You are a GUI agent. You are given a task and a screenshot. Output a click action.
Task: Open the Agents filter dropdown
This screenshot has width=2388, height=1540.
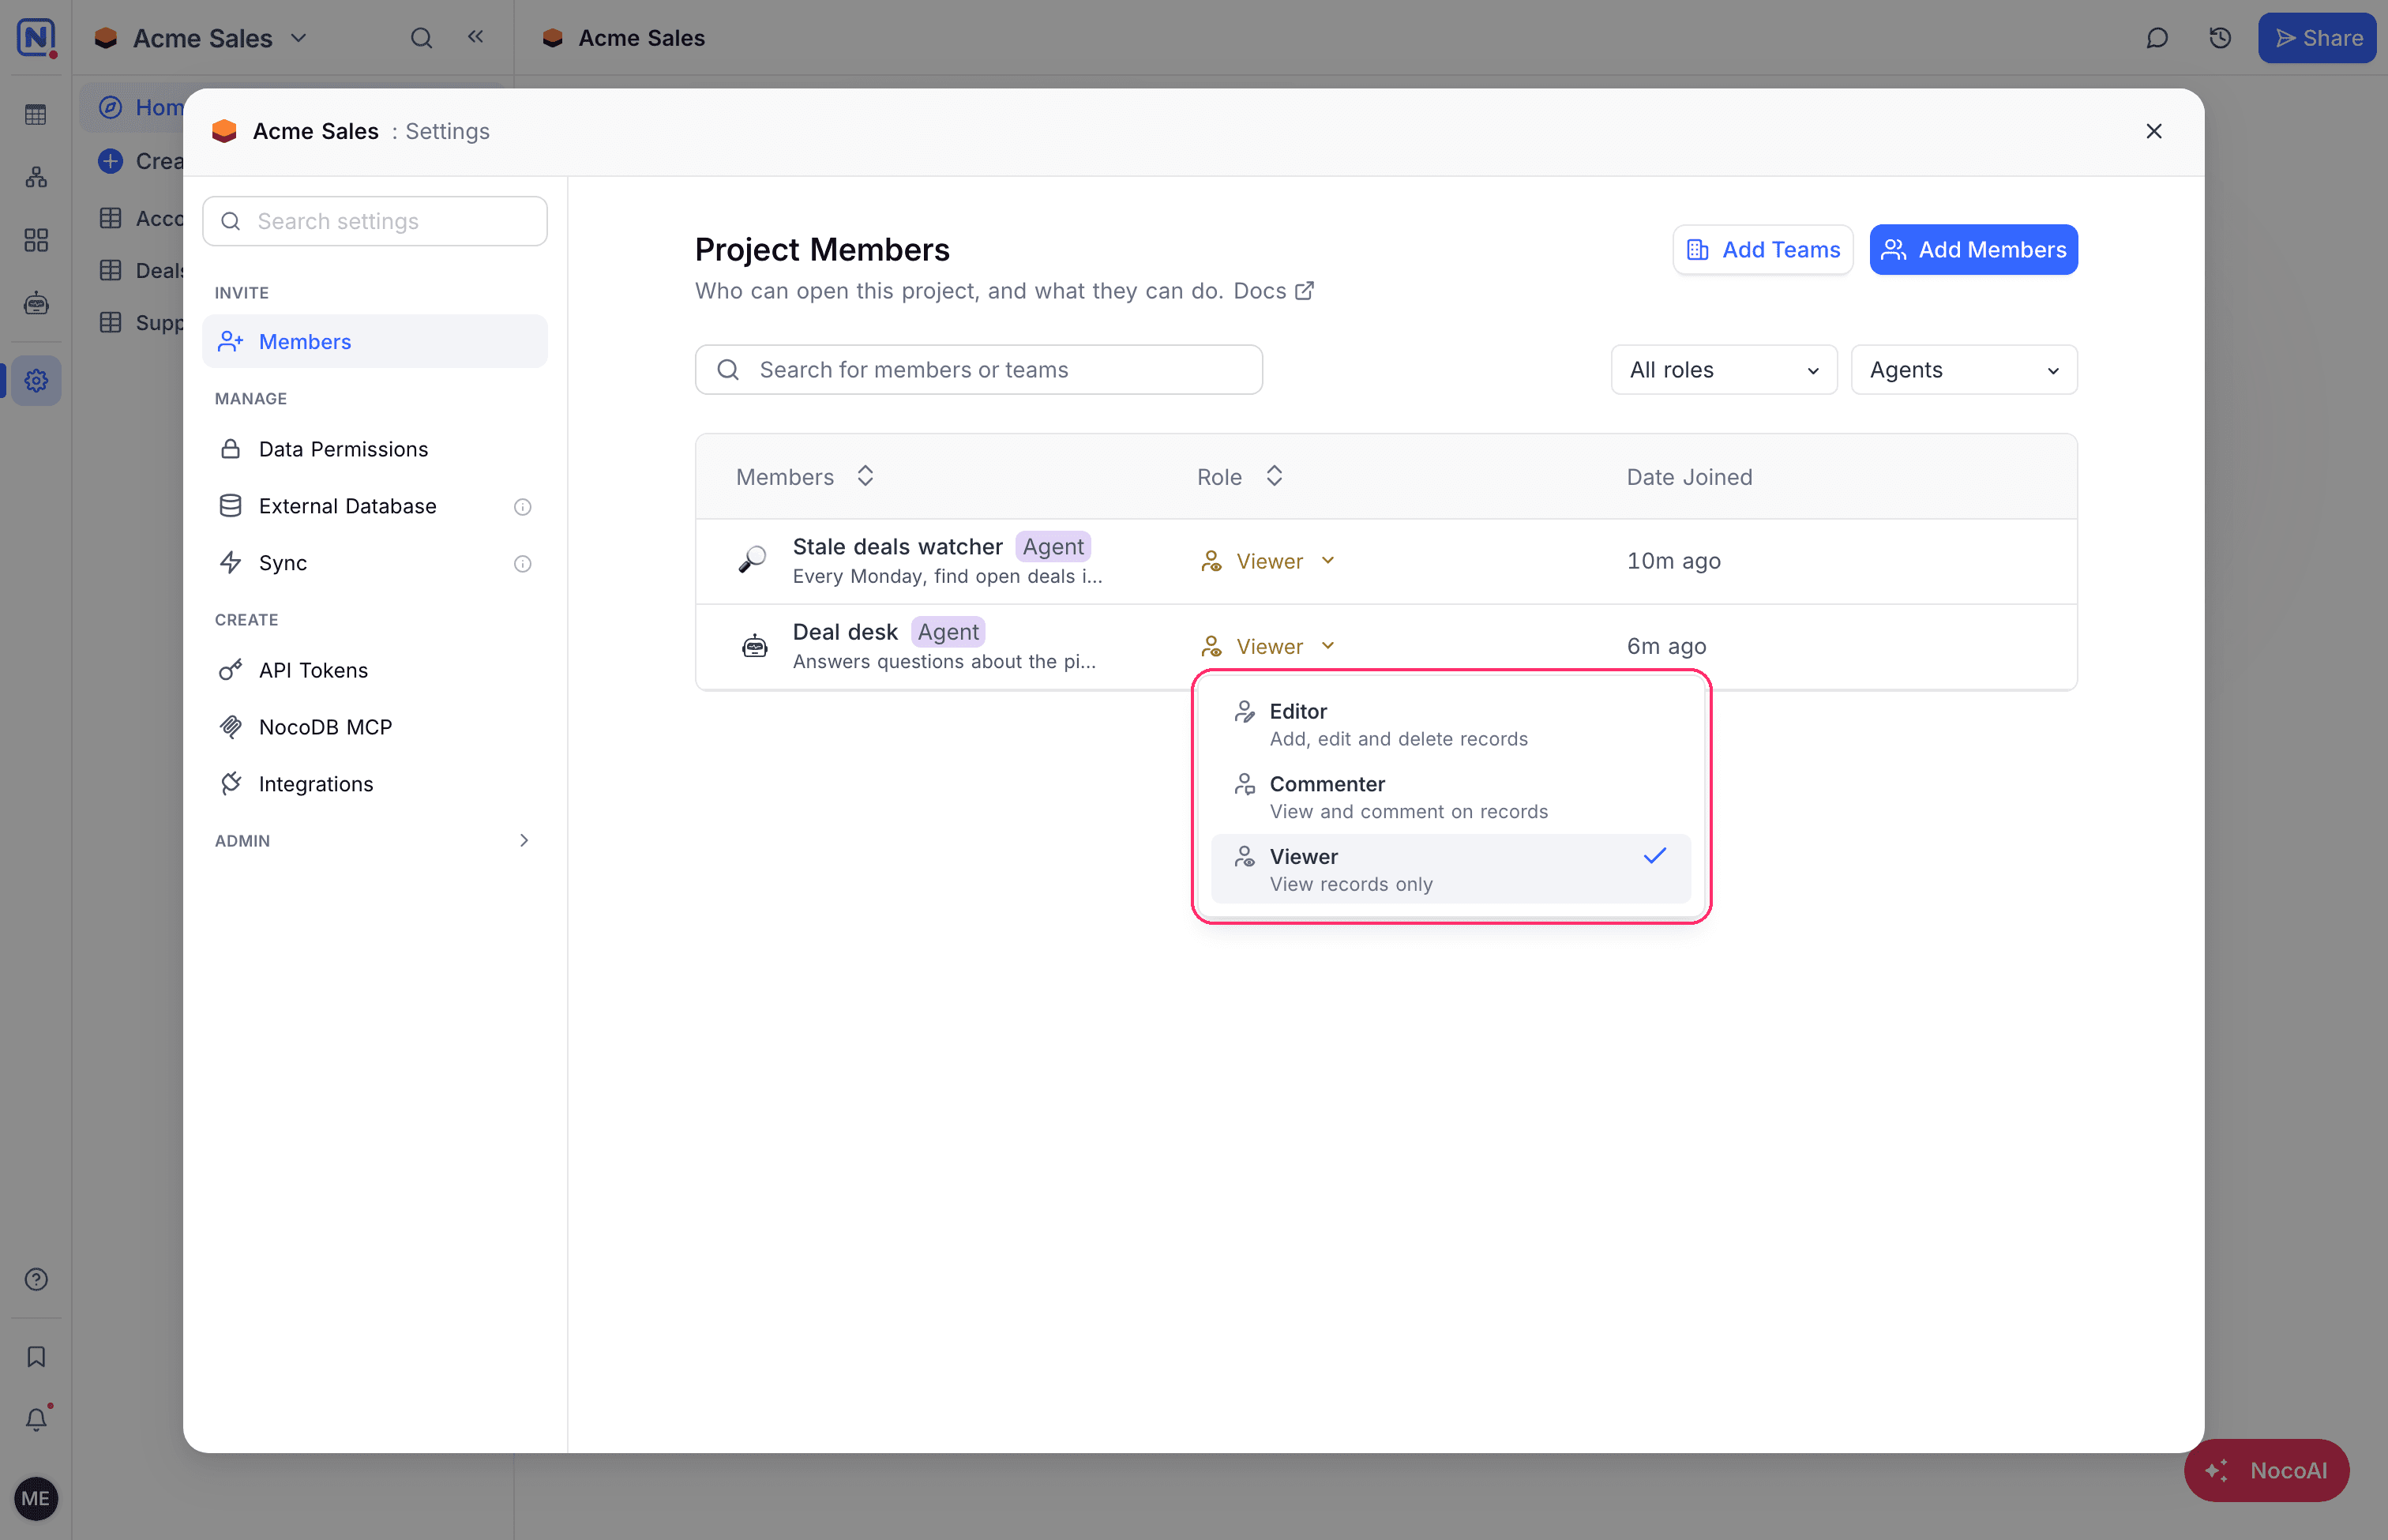coord(1963,370)
